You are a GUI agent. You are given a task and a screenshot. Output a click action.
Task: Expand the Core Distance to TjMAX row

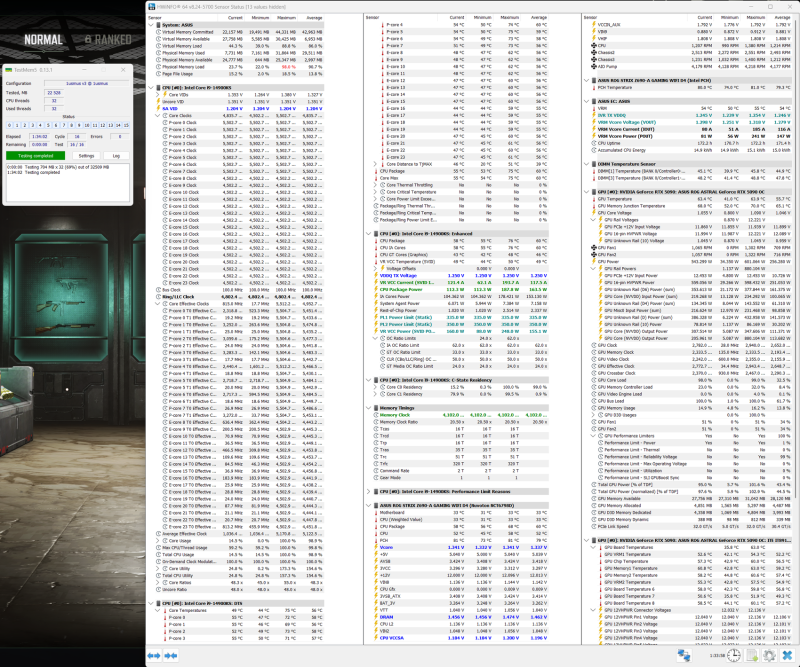click(376, 164)
